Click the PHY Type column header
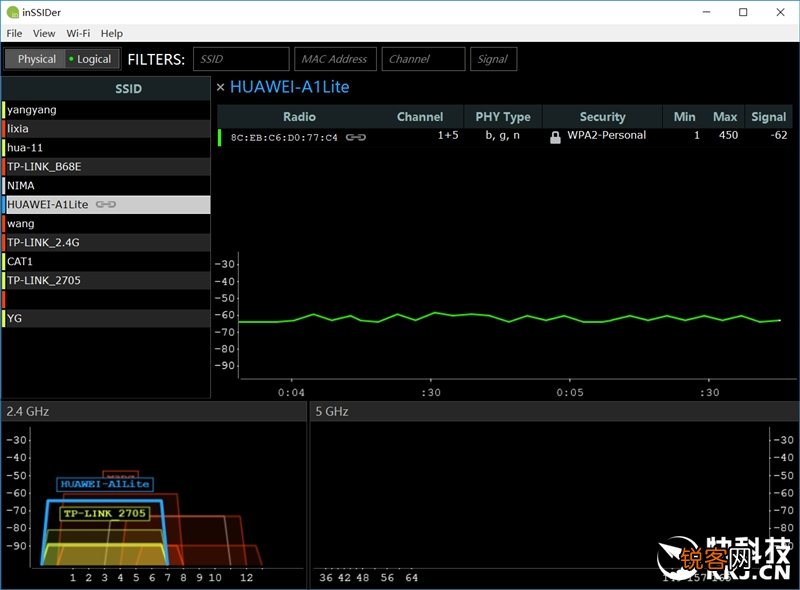This screenshot has height=590, width=800. pyautogui.click(x=503, y=117)
